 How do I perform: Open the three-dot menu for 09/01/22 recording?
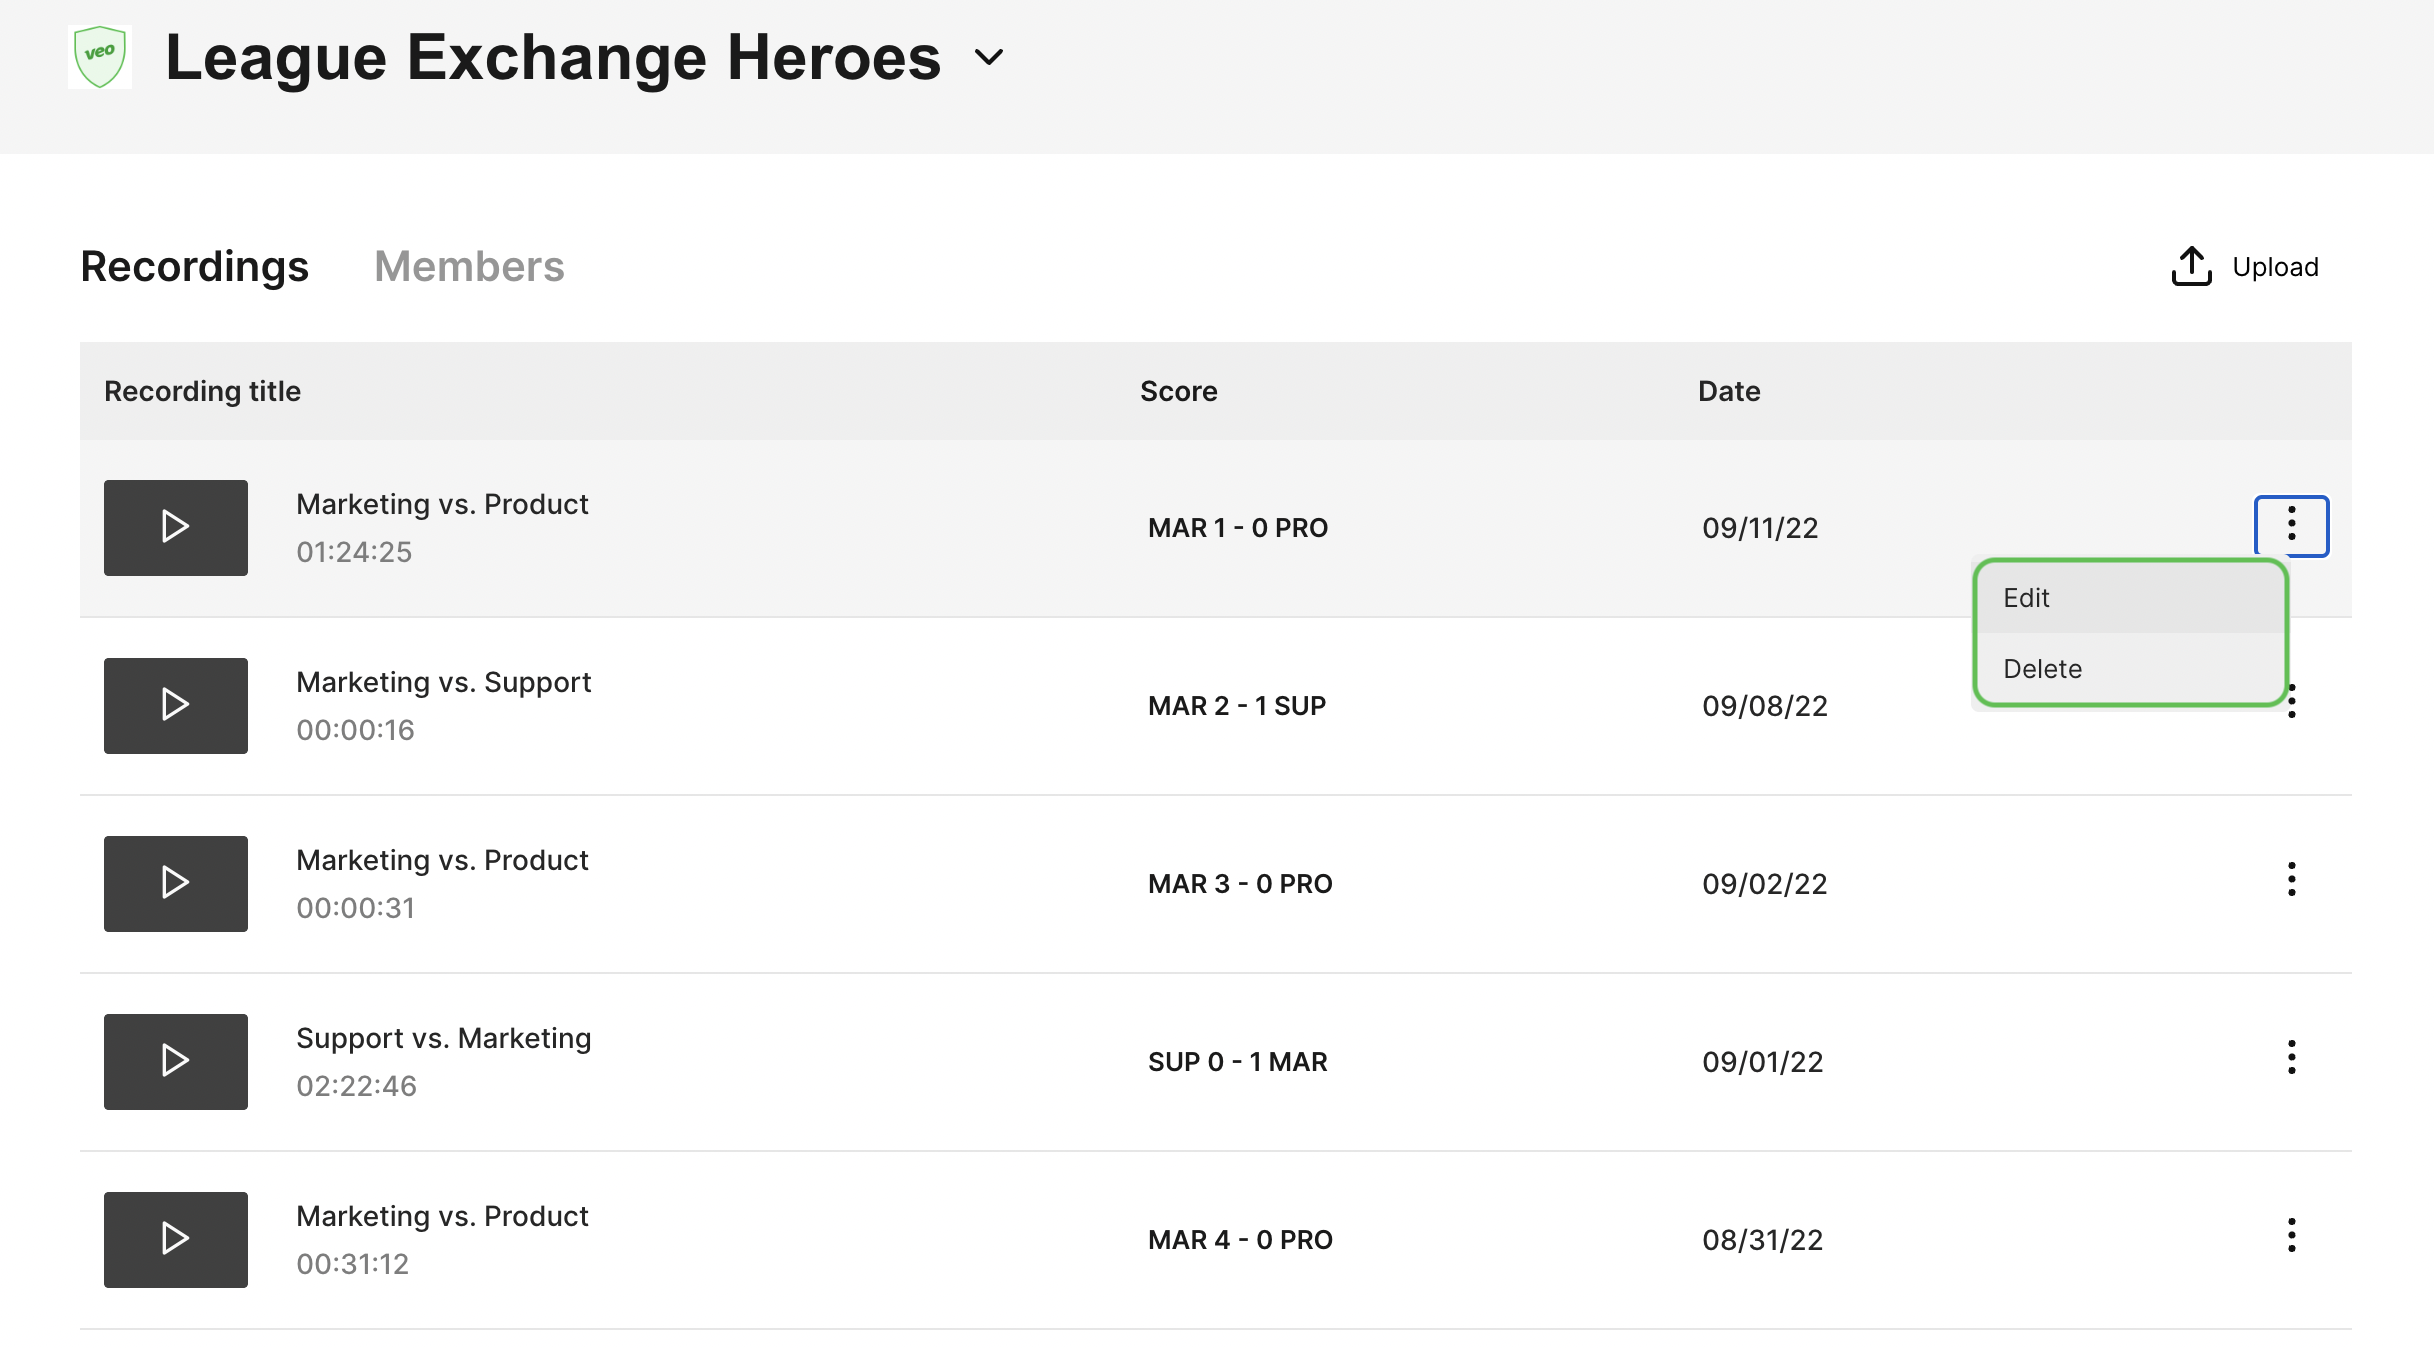[x=2291, y=1059]
